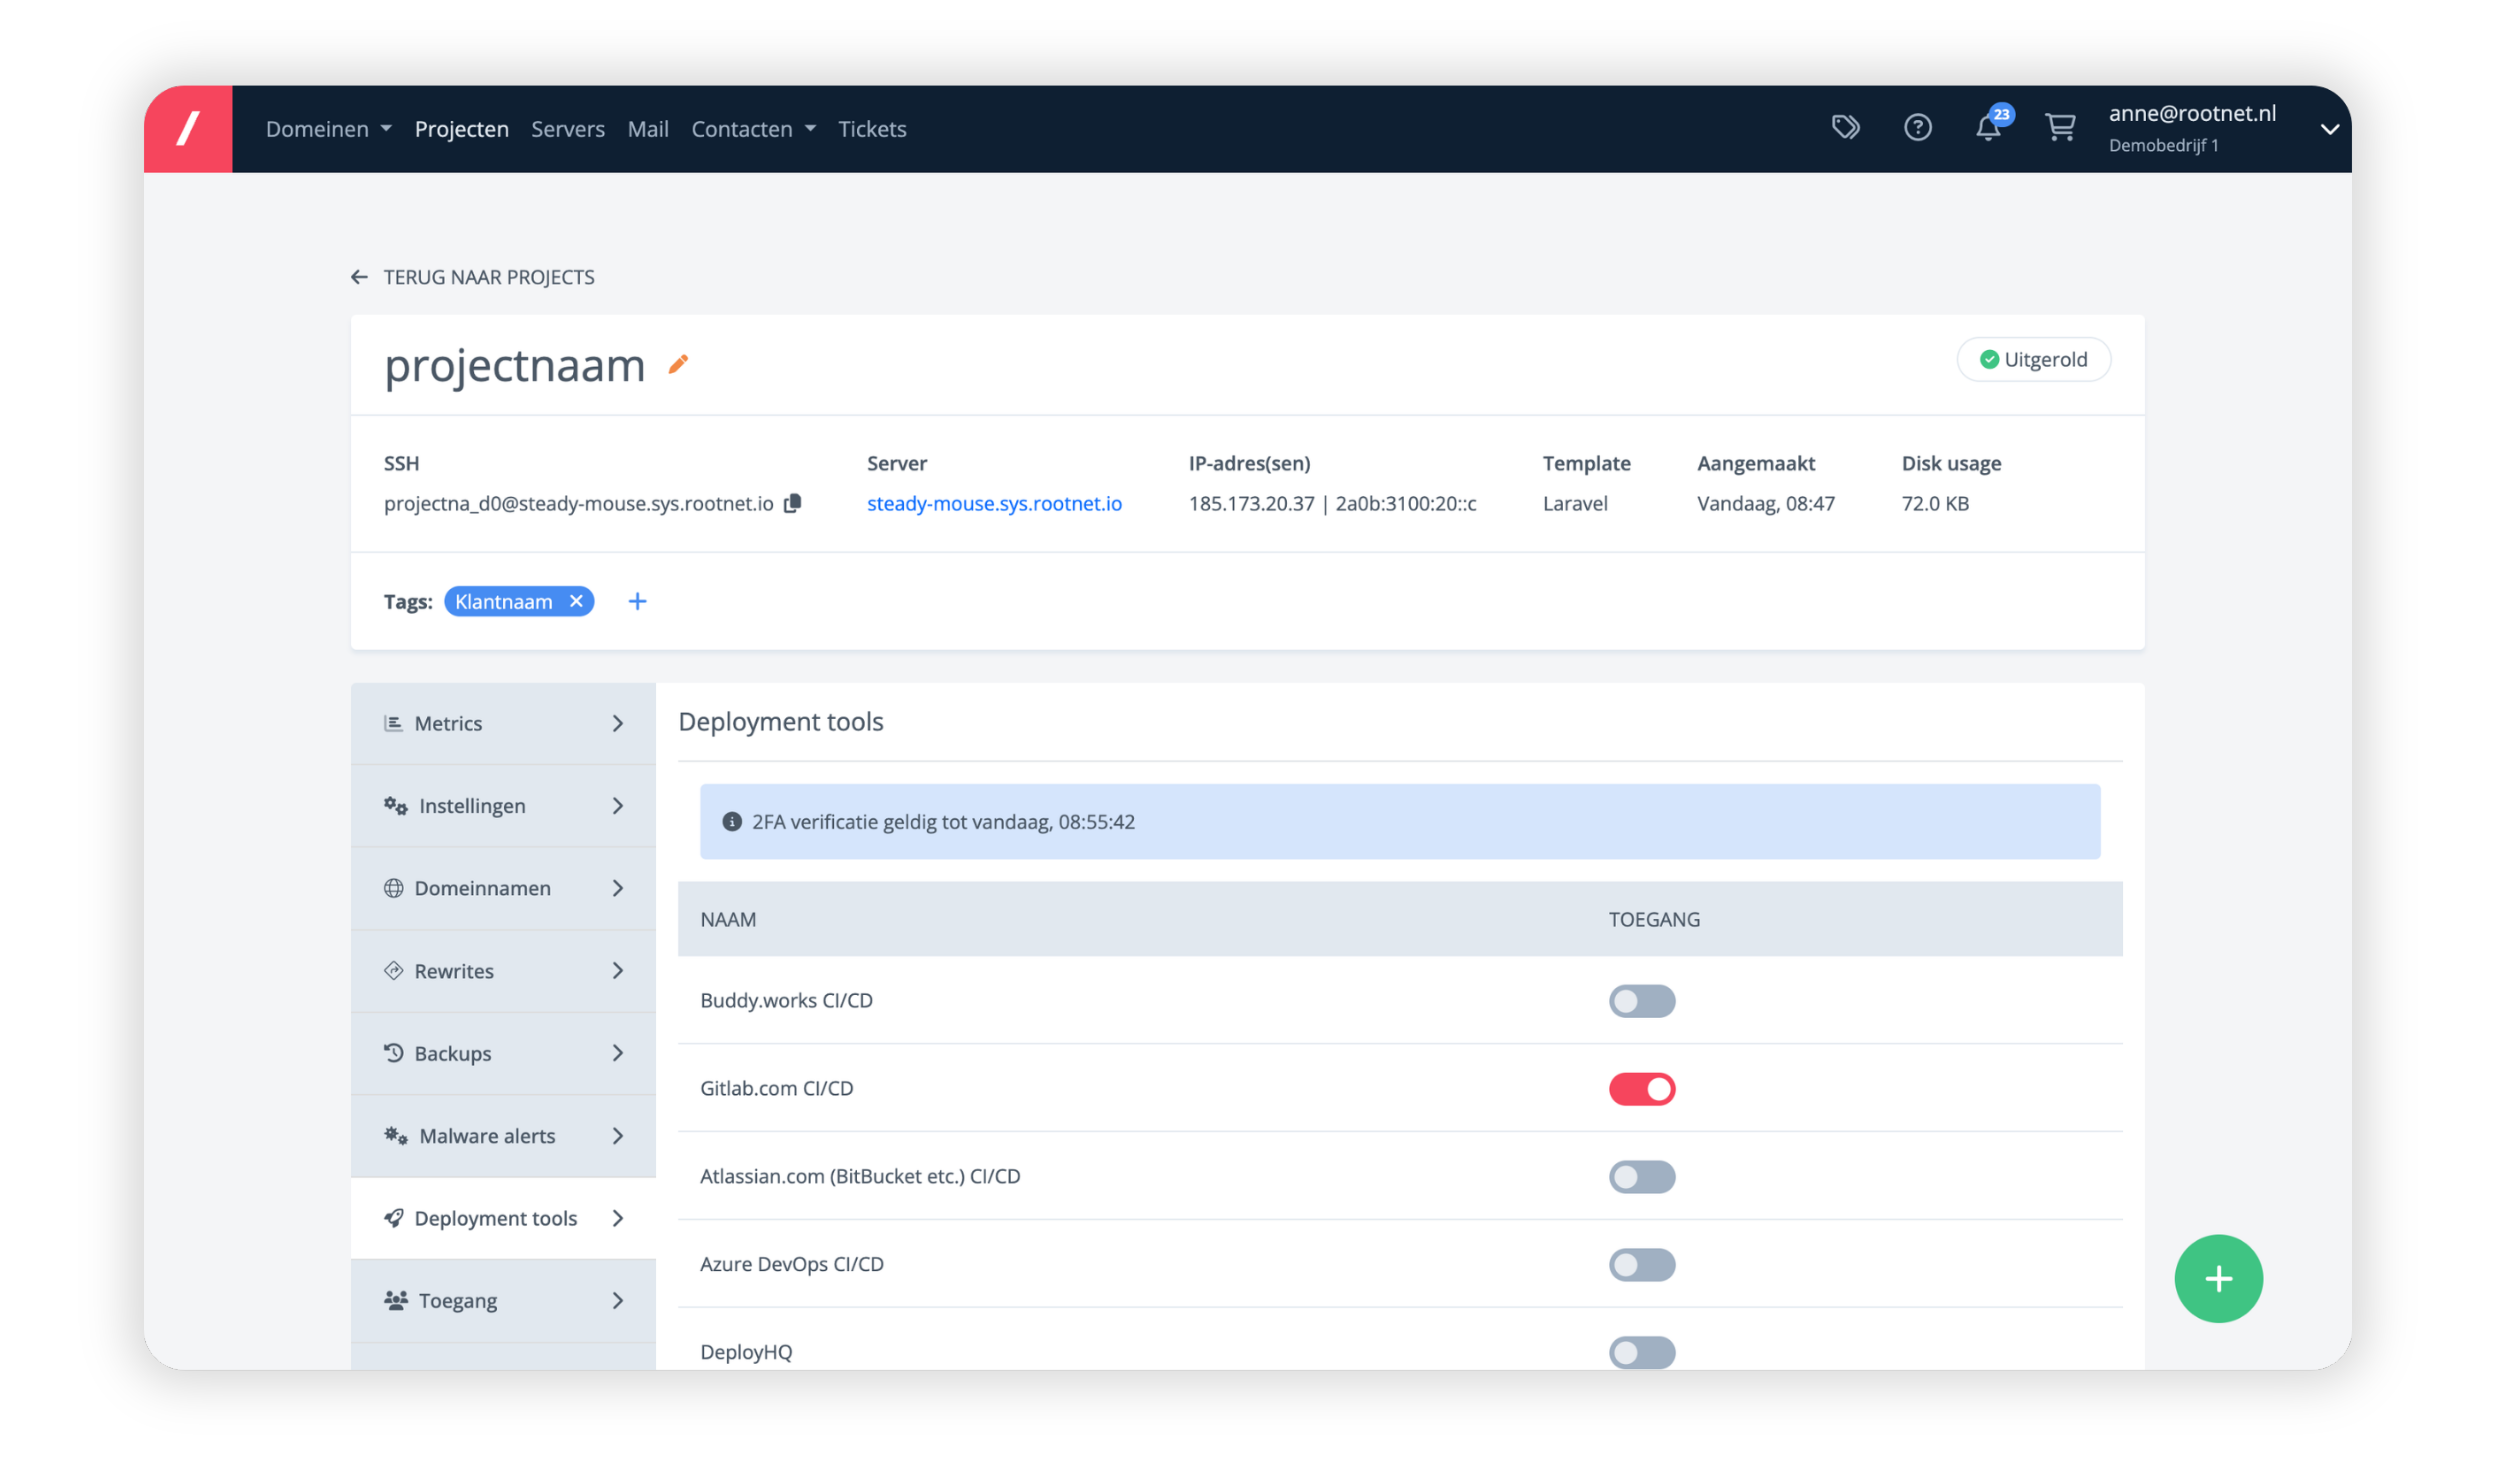The width and height of the screenshot is (2496, 1484).
Task: Open the shopping cart
Action: pos(2059,127)
